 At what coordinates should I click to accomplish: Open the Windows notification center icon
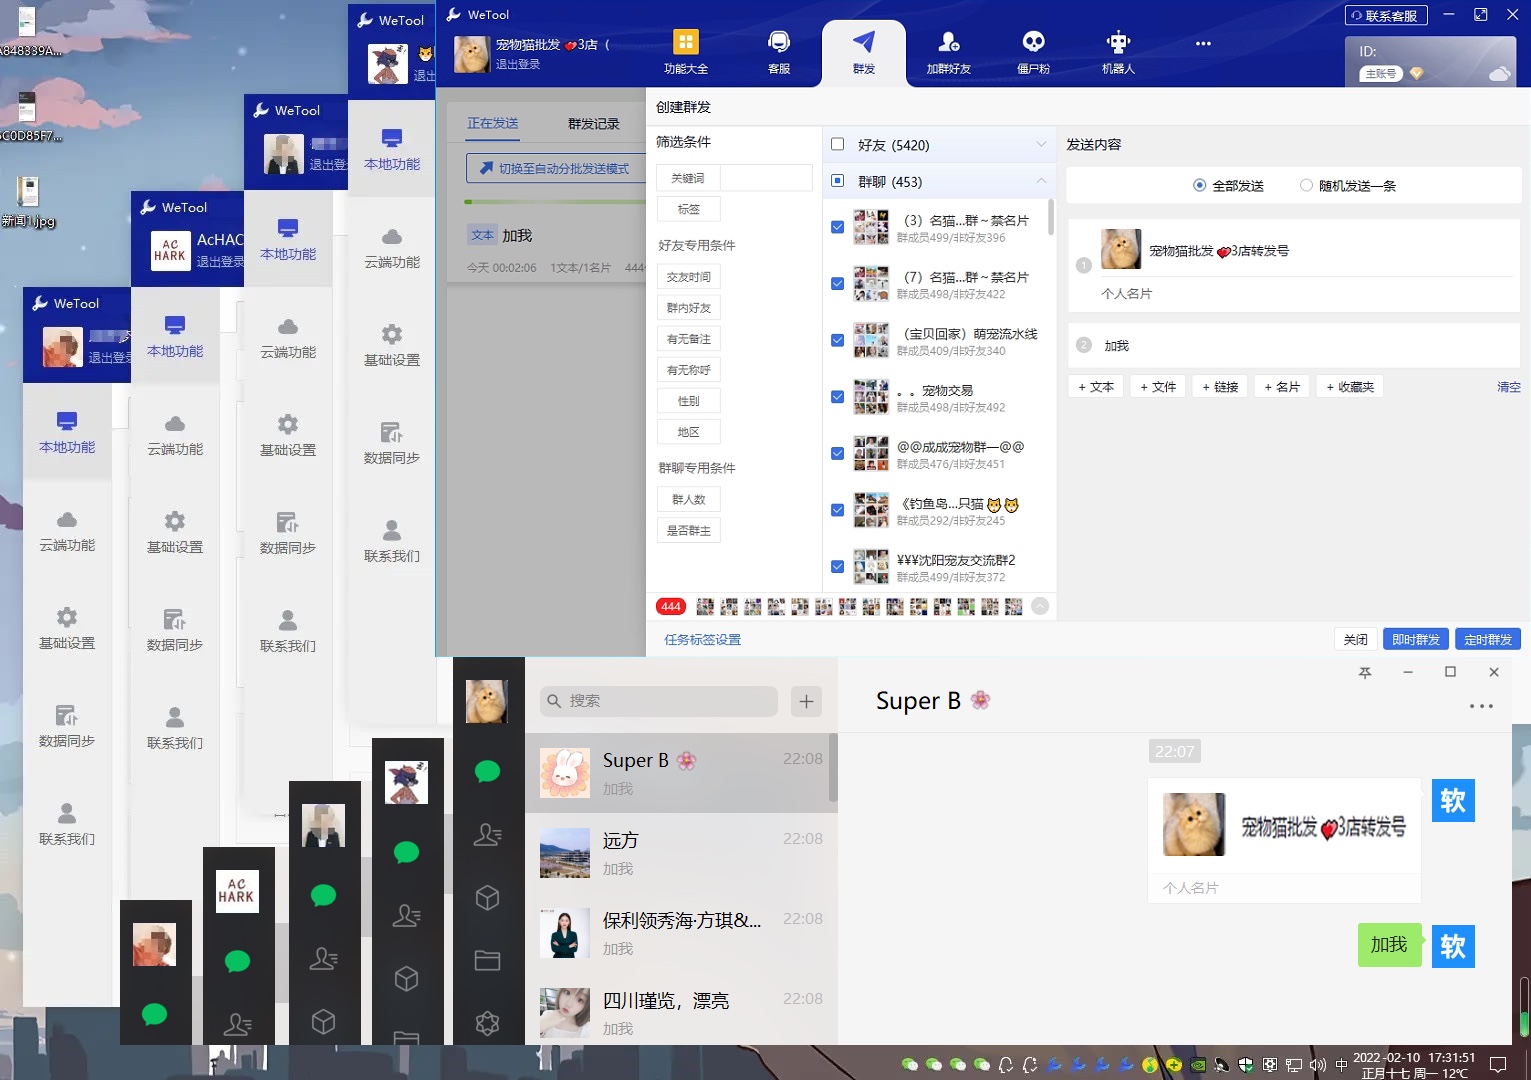click(1498, 1064)
